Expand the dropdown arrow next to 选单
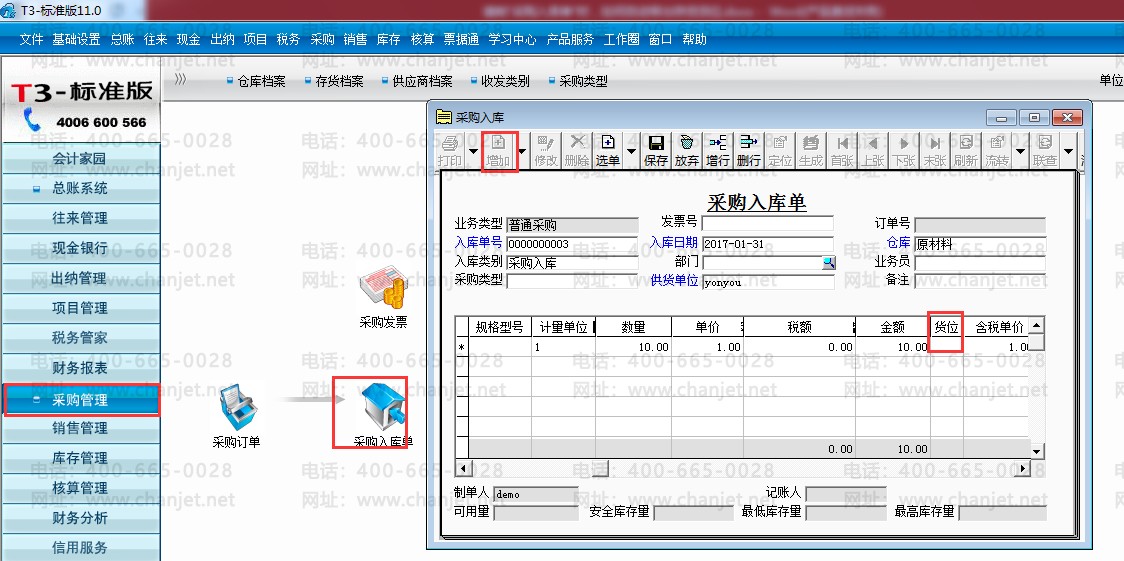Screen dimensions: 1124x561 (x=631, y=151)
